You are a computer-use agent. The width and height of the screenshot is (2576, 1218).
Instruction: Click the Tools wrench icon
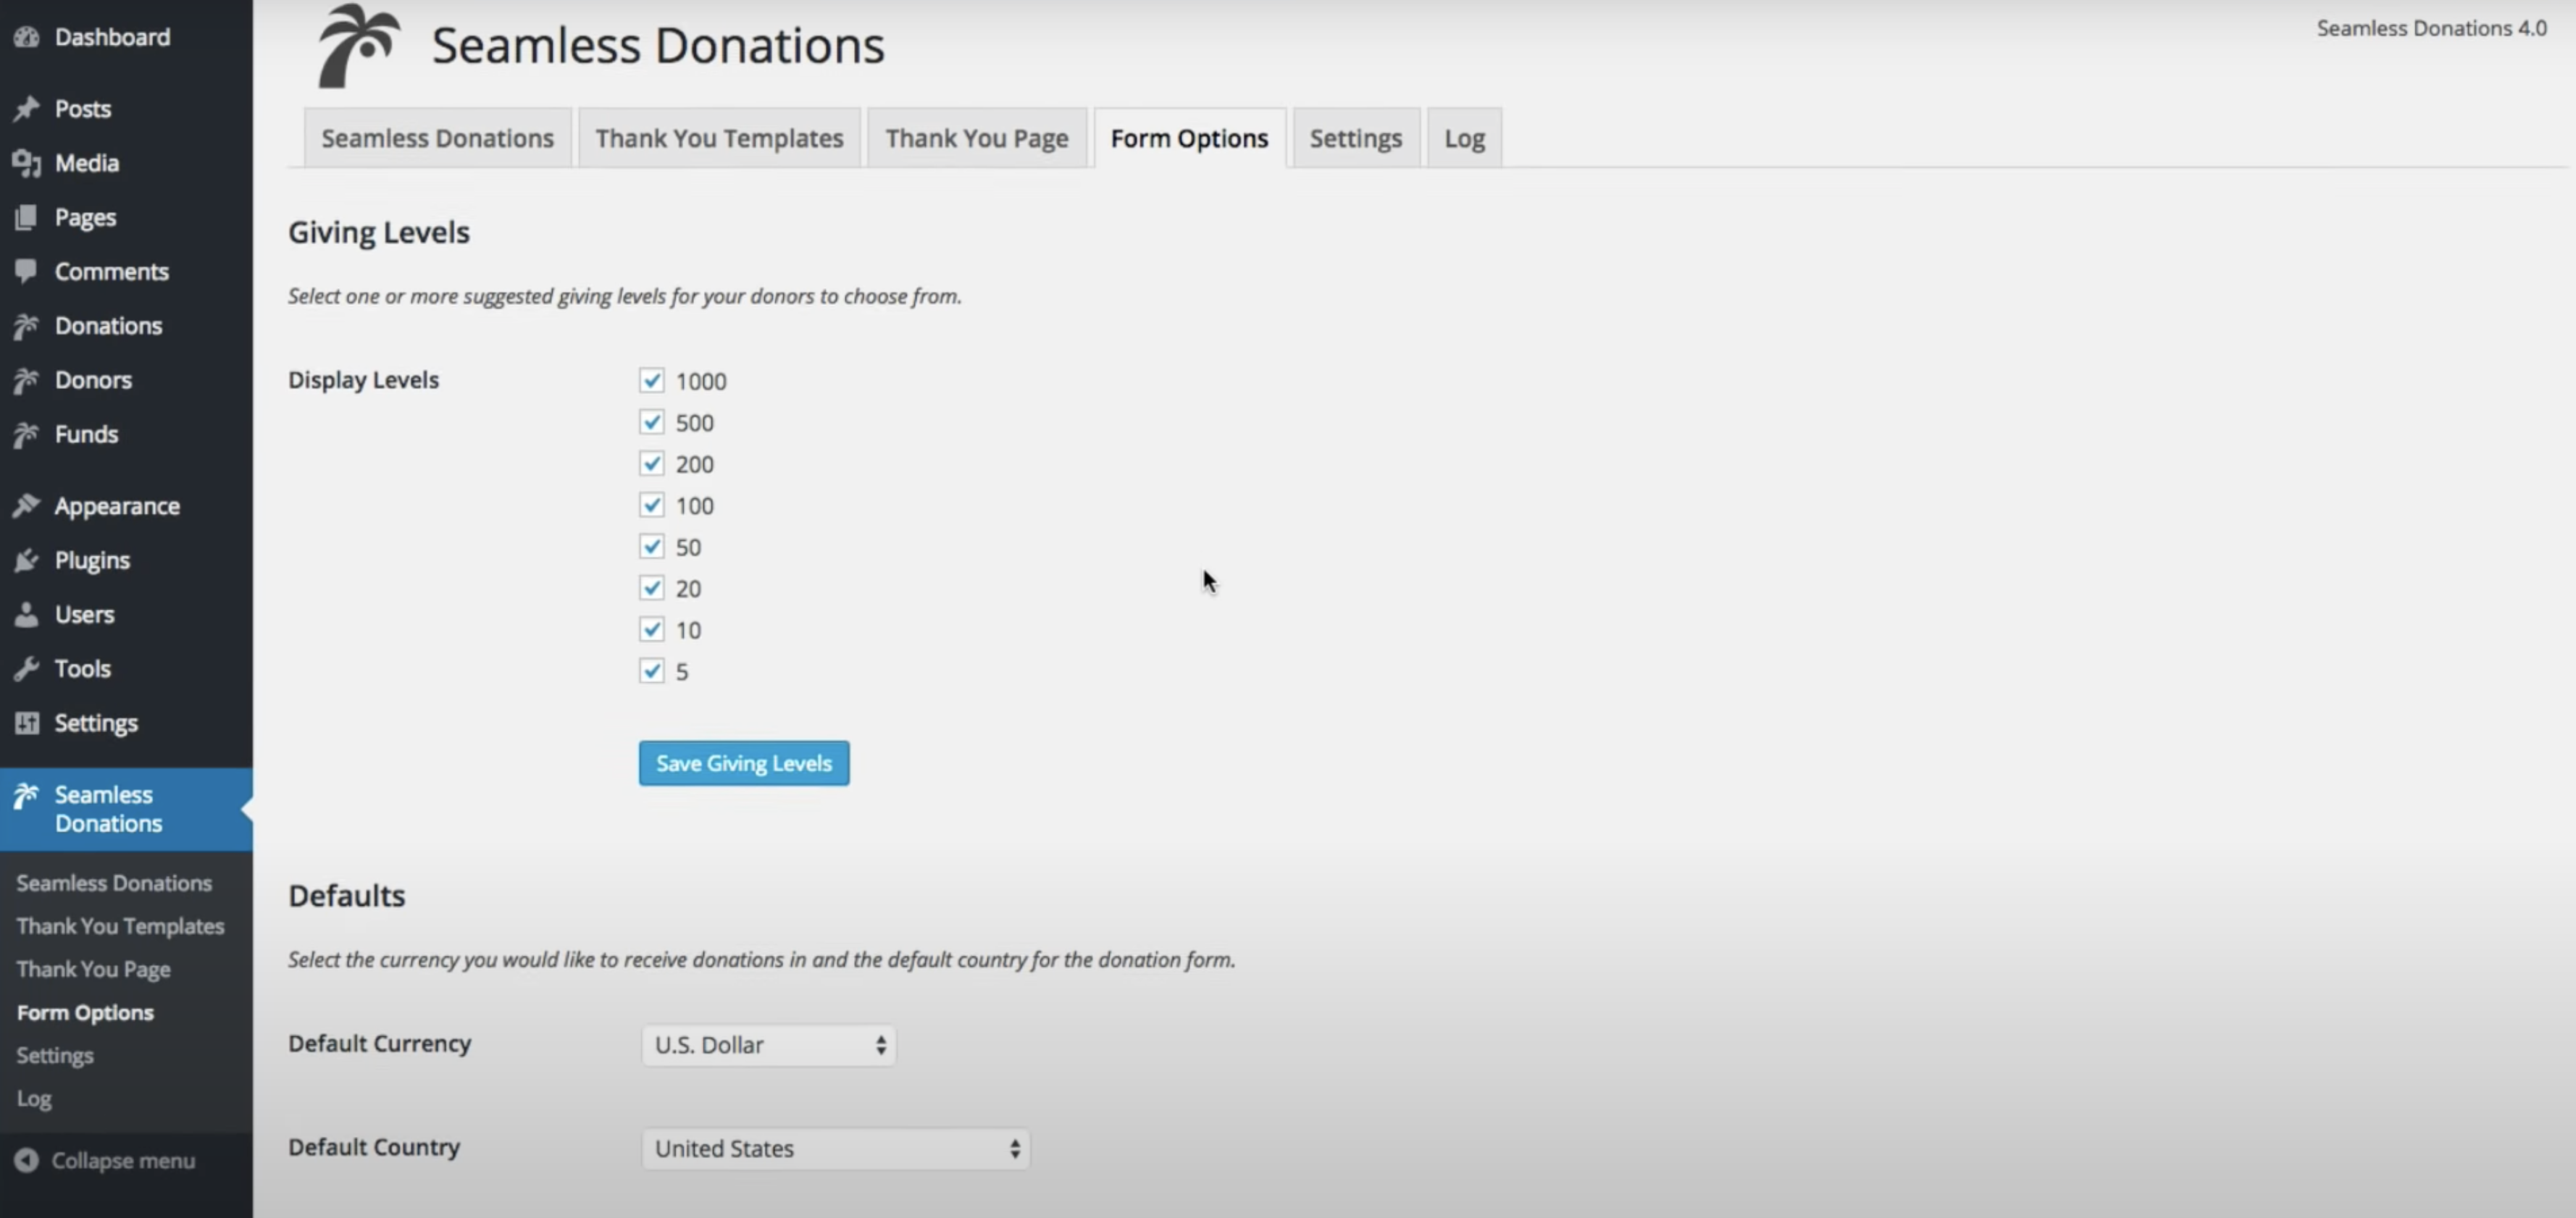[x=27, y=668]
